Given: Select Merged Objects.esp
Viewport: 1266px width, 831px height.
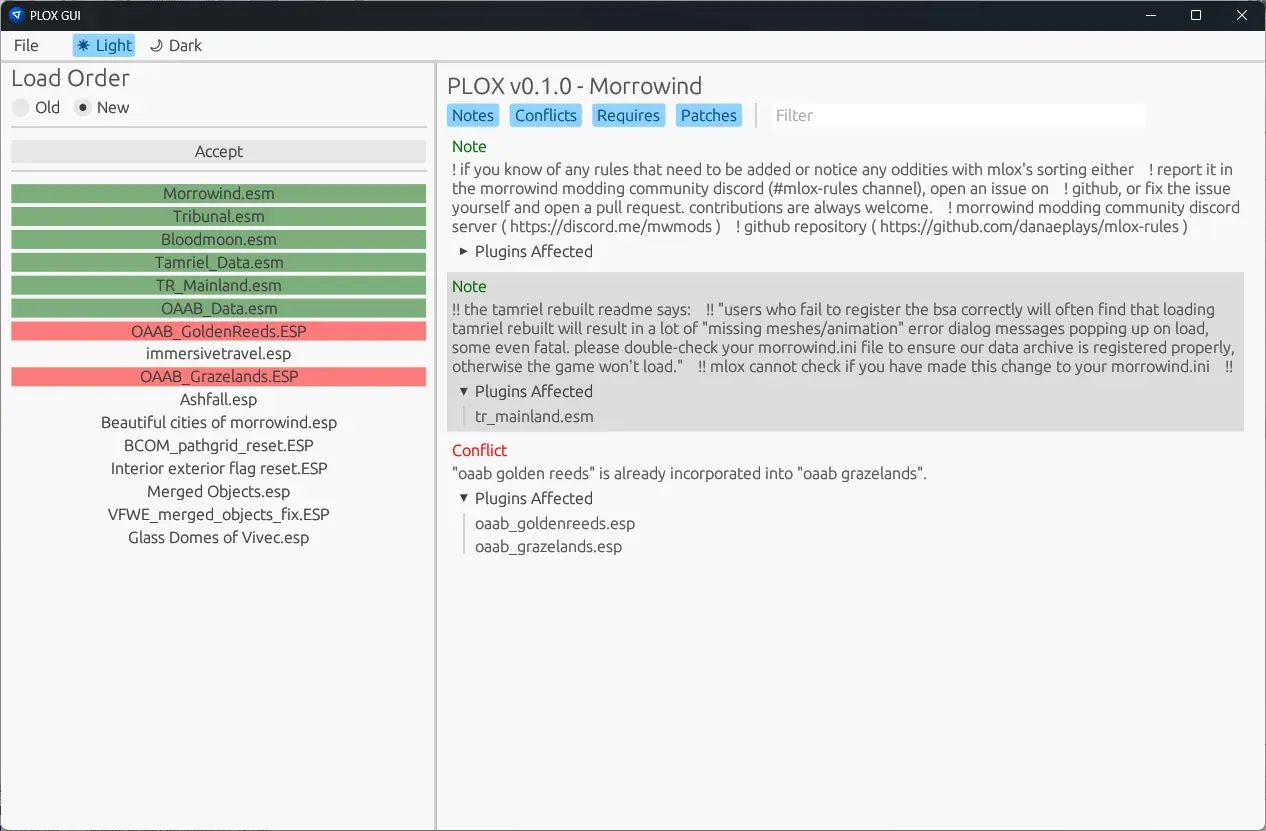Looking at the screenshot, I should click(x=219, y=491).
